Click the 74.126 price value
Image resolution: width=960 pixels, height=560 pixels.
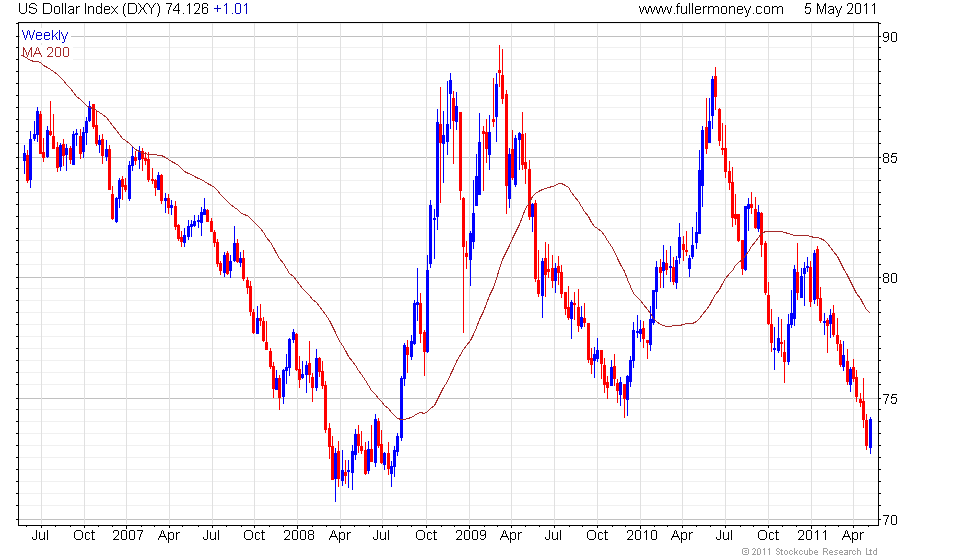(187, 9)
